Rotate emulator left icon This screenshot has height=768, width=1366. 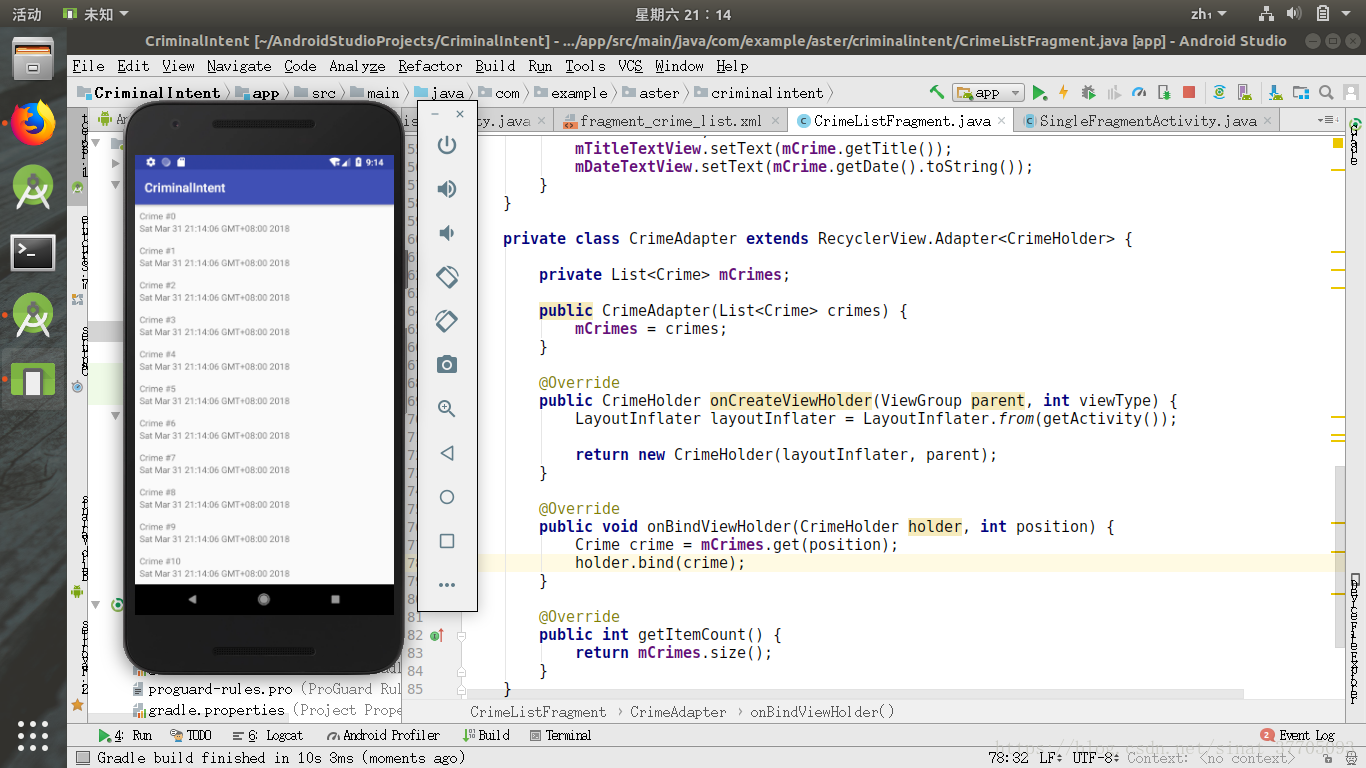coord(447,277)
